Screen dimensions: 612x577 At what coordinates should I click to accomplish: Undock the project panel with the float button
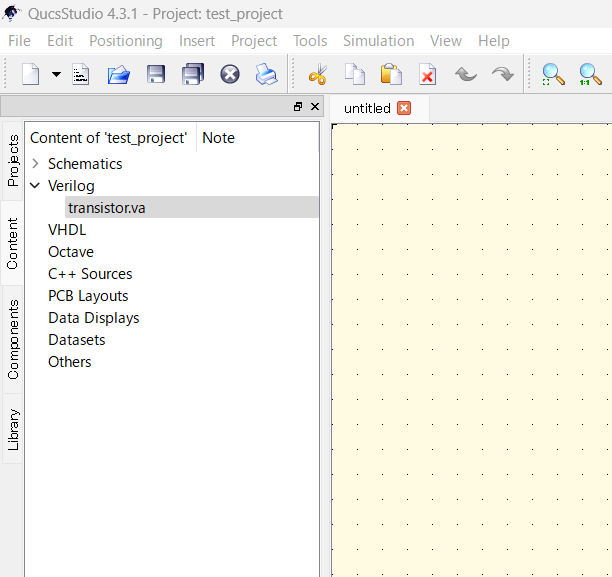point(298,107)
